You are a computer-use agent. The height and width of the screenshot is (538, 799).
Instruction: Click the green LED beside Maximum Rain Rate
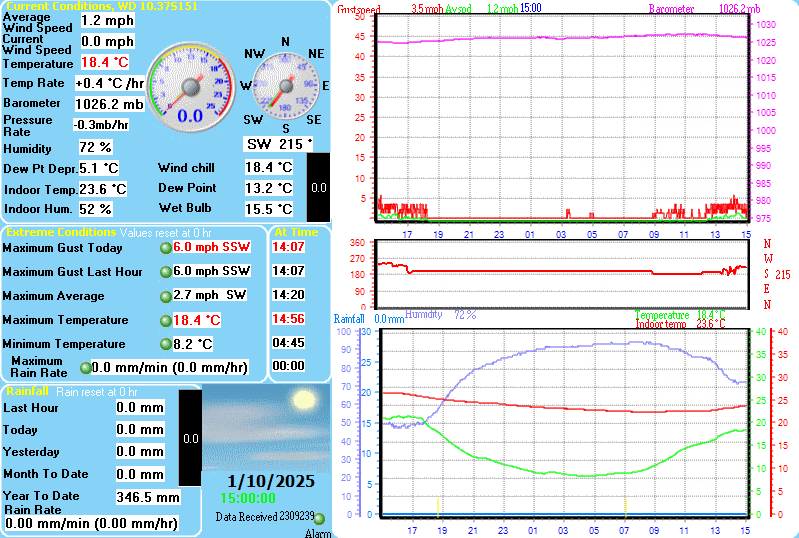pos(86,368)
